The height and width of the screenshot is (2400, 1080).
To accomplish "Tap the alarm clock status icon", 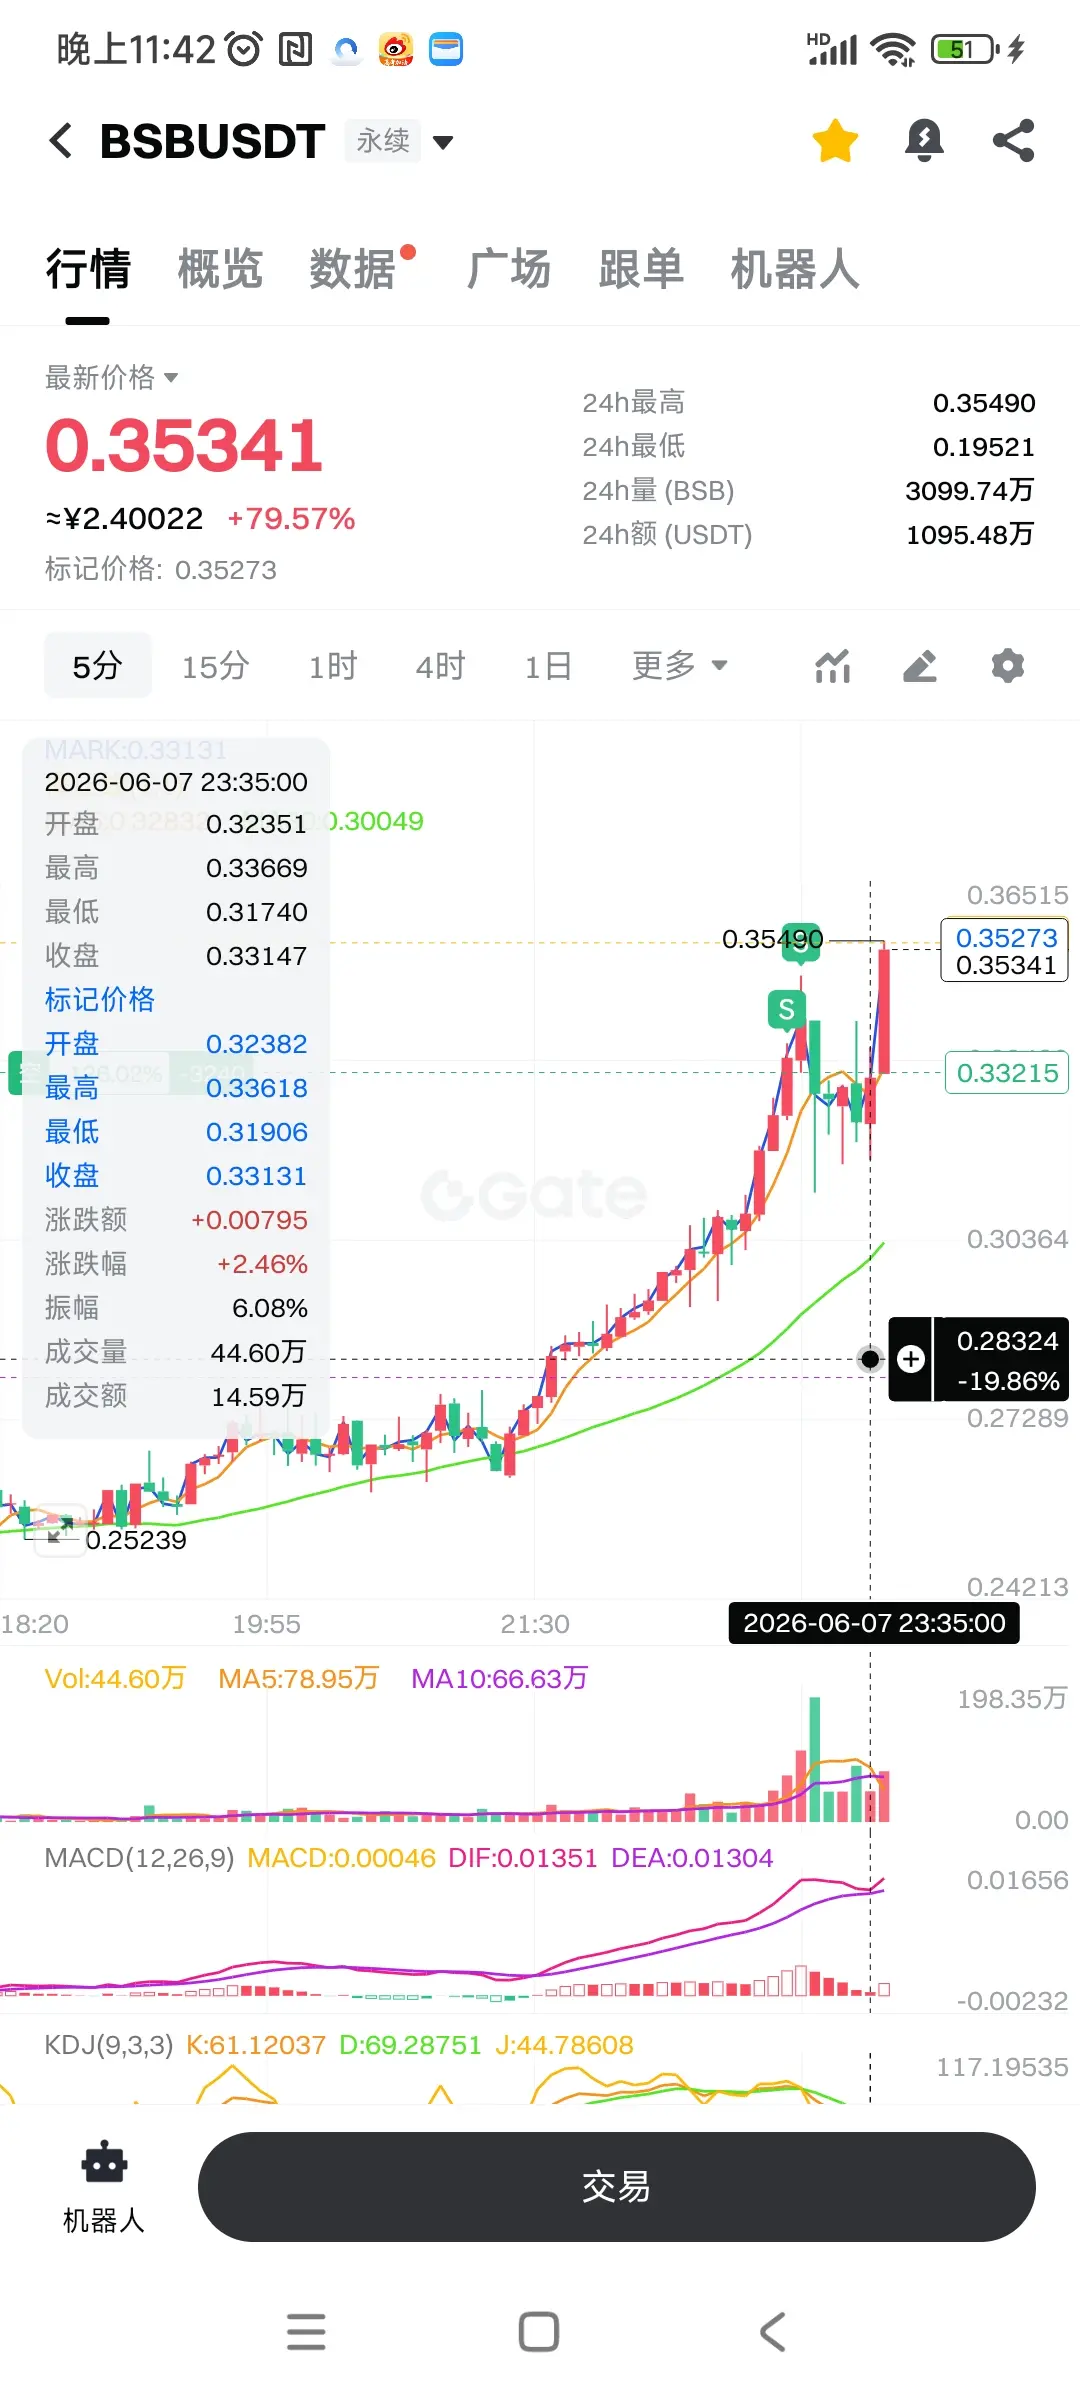I will click(244, 48).
